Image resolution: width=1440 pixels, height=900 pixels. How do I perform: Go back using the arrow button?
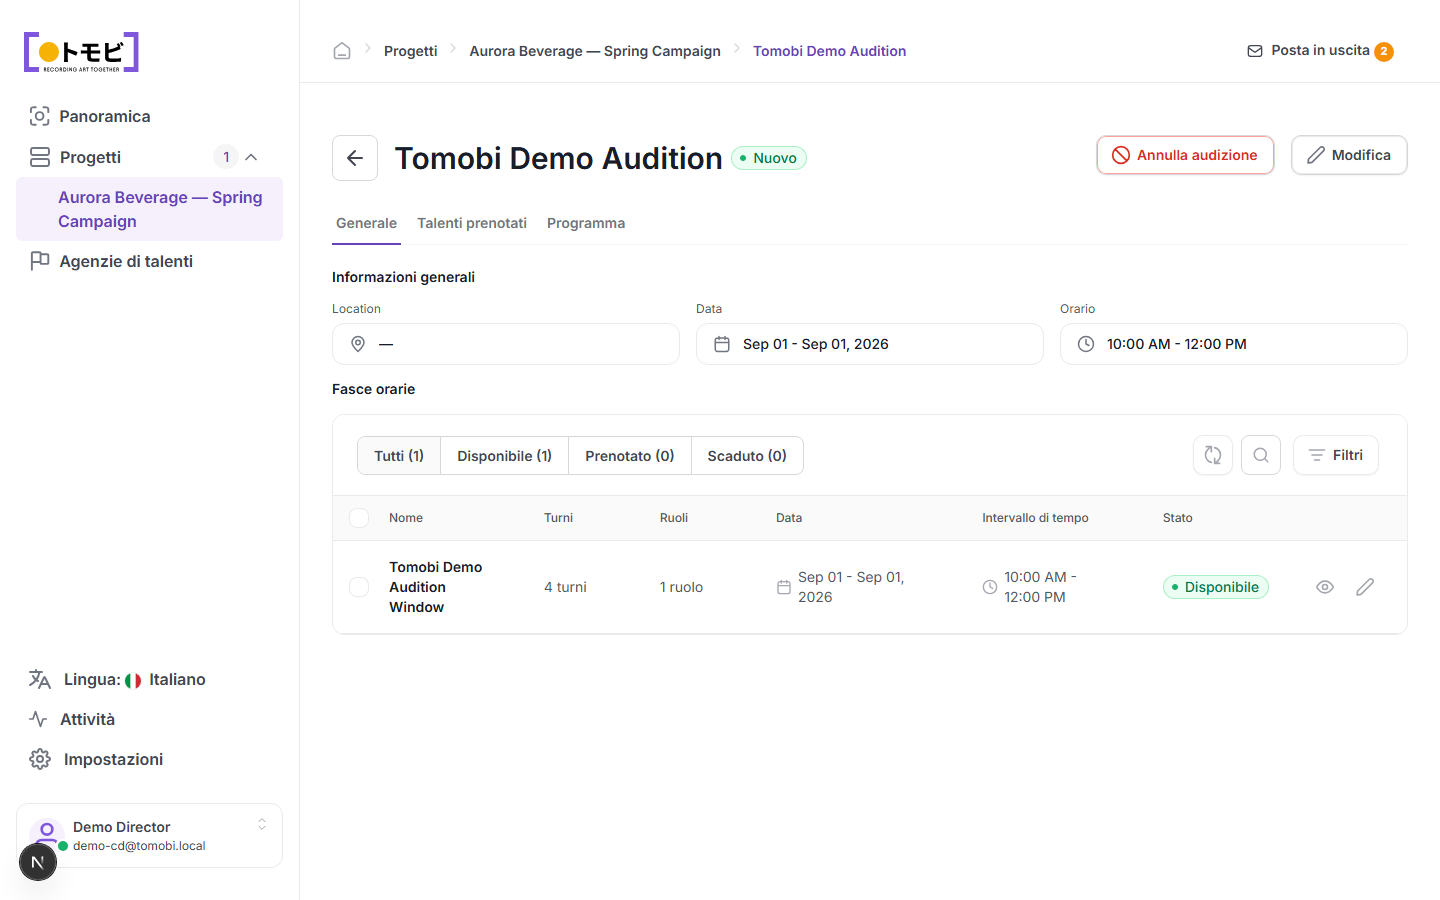pos(355,158)
